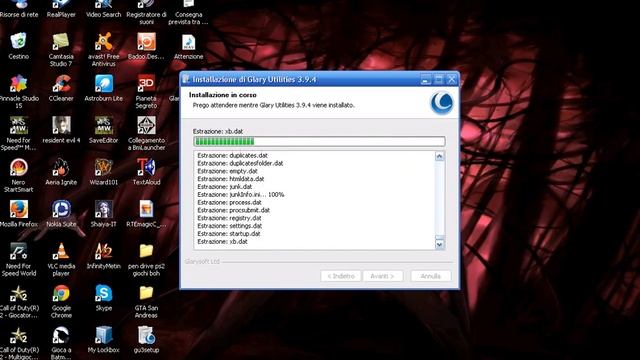
Task: Click the RealPlayer desktop shortcut
Action: (x=61, y=5)
